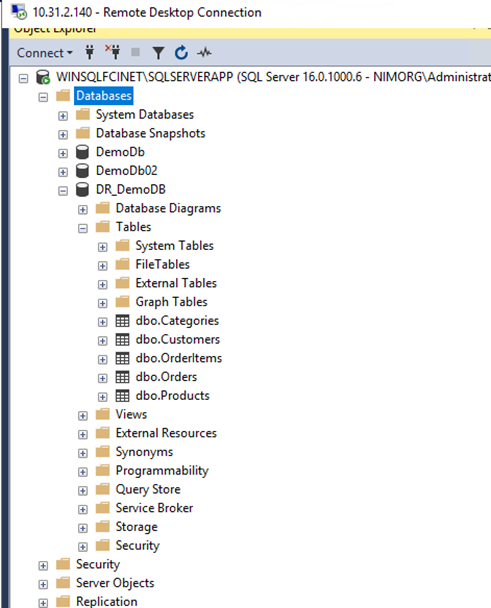
Task: Select the External Tables label
Action: pos(176,283)
